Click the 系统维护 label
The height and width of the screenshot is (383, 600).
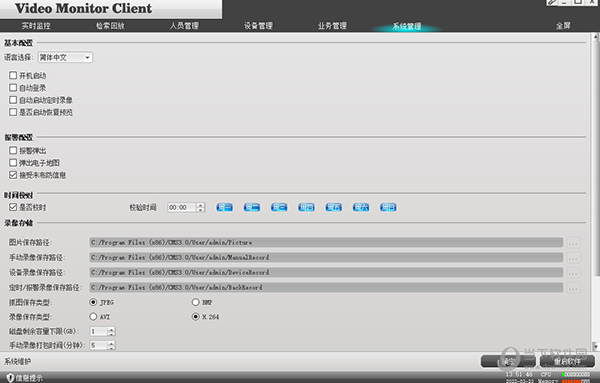click(18, 361)
